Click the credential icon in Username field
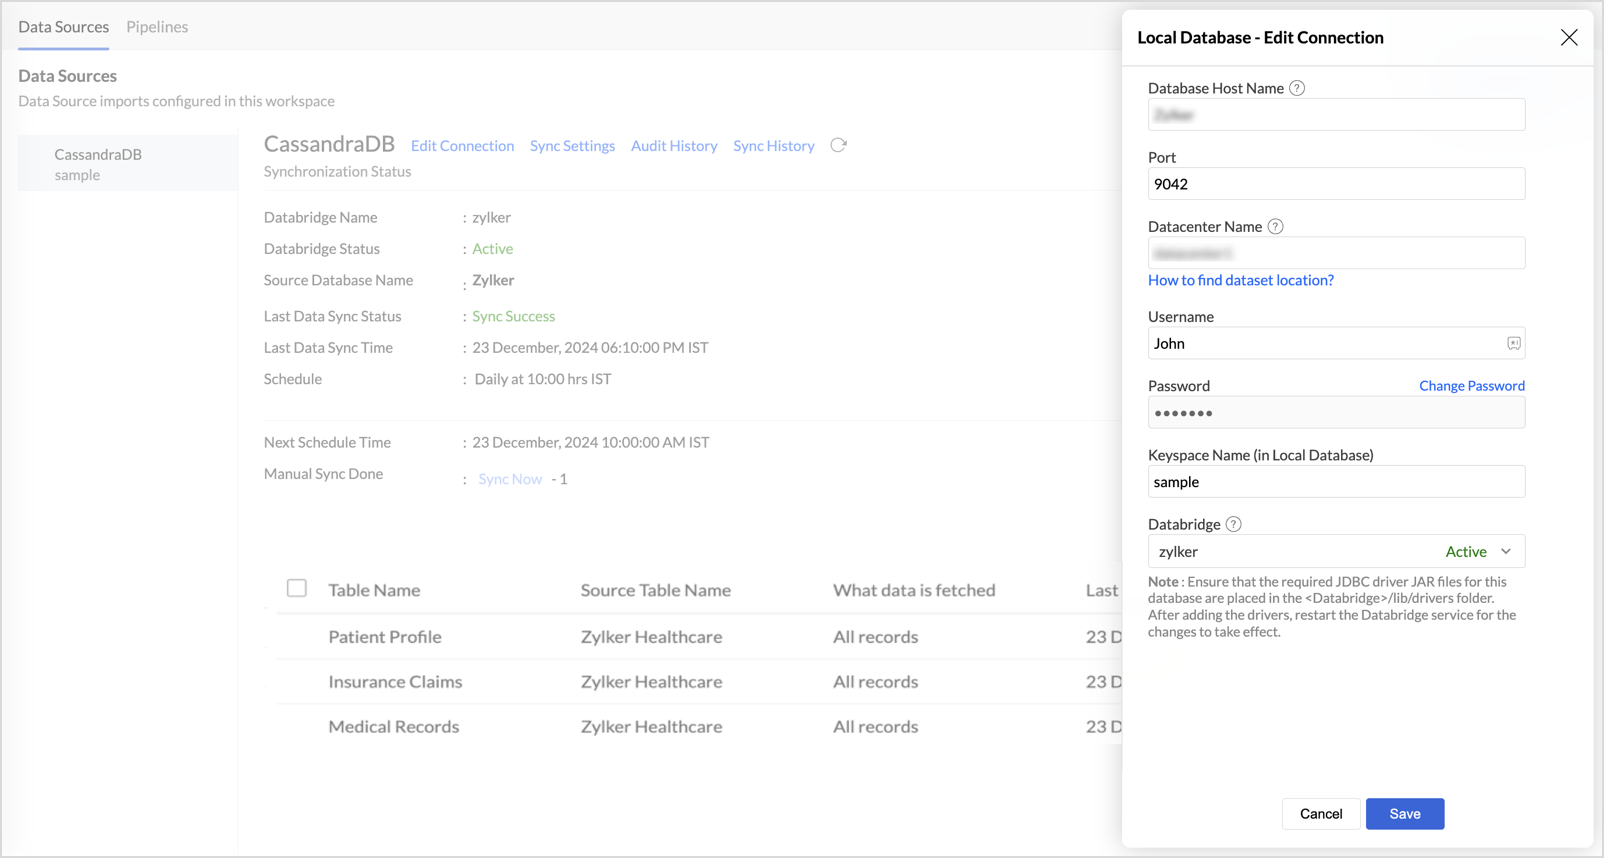This screenshot has width=1604, height=858. point(1513,343)
